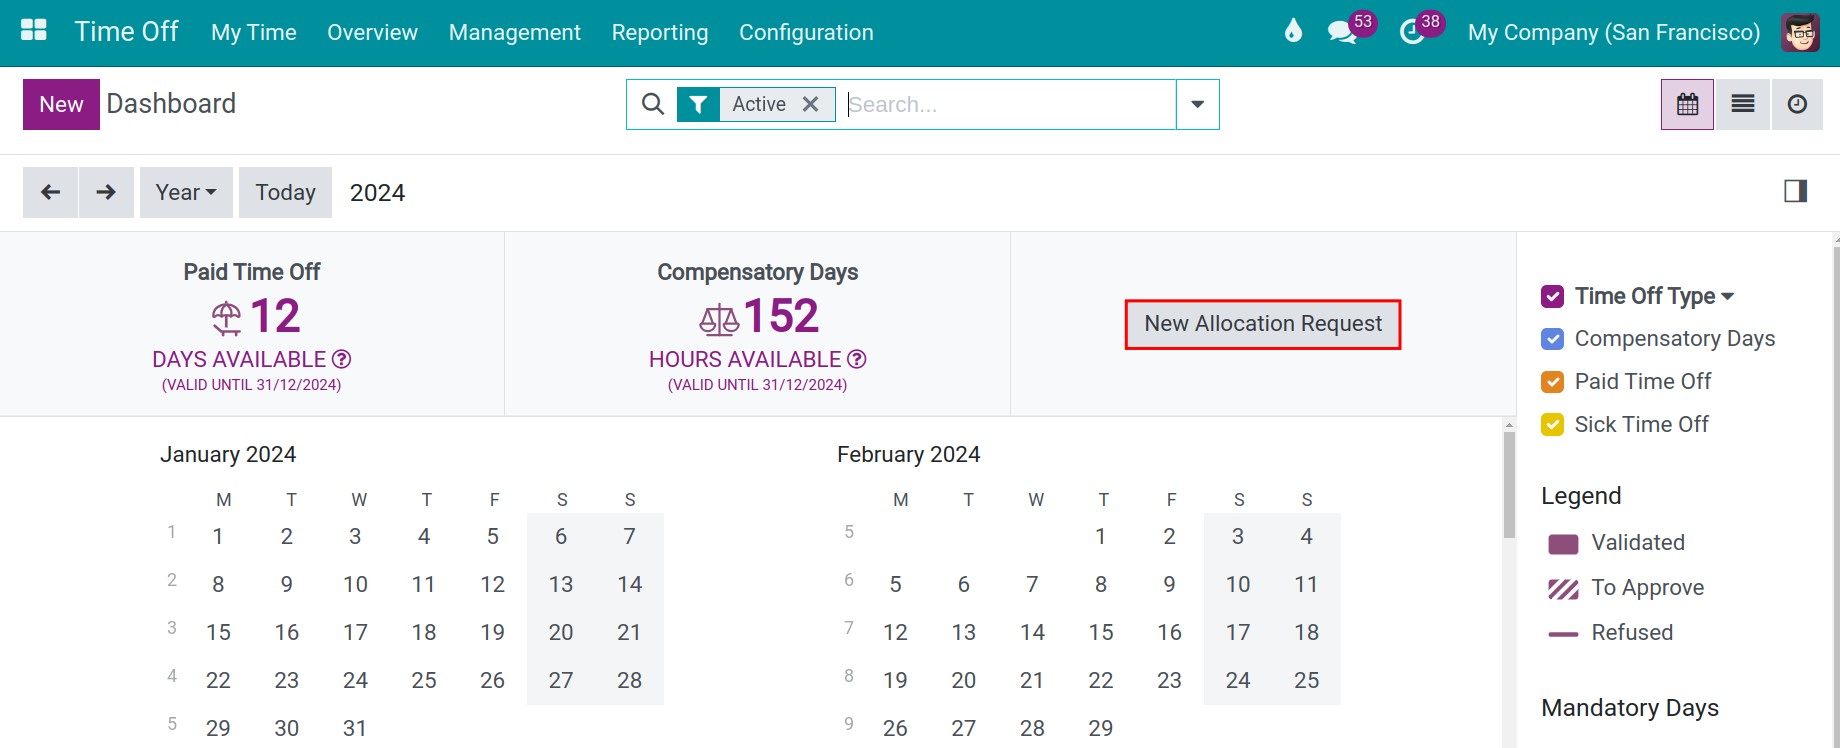
Task: Select January 26 on calendar
Action: [492, 681]
